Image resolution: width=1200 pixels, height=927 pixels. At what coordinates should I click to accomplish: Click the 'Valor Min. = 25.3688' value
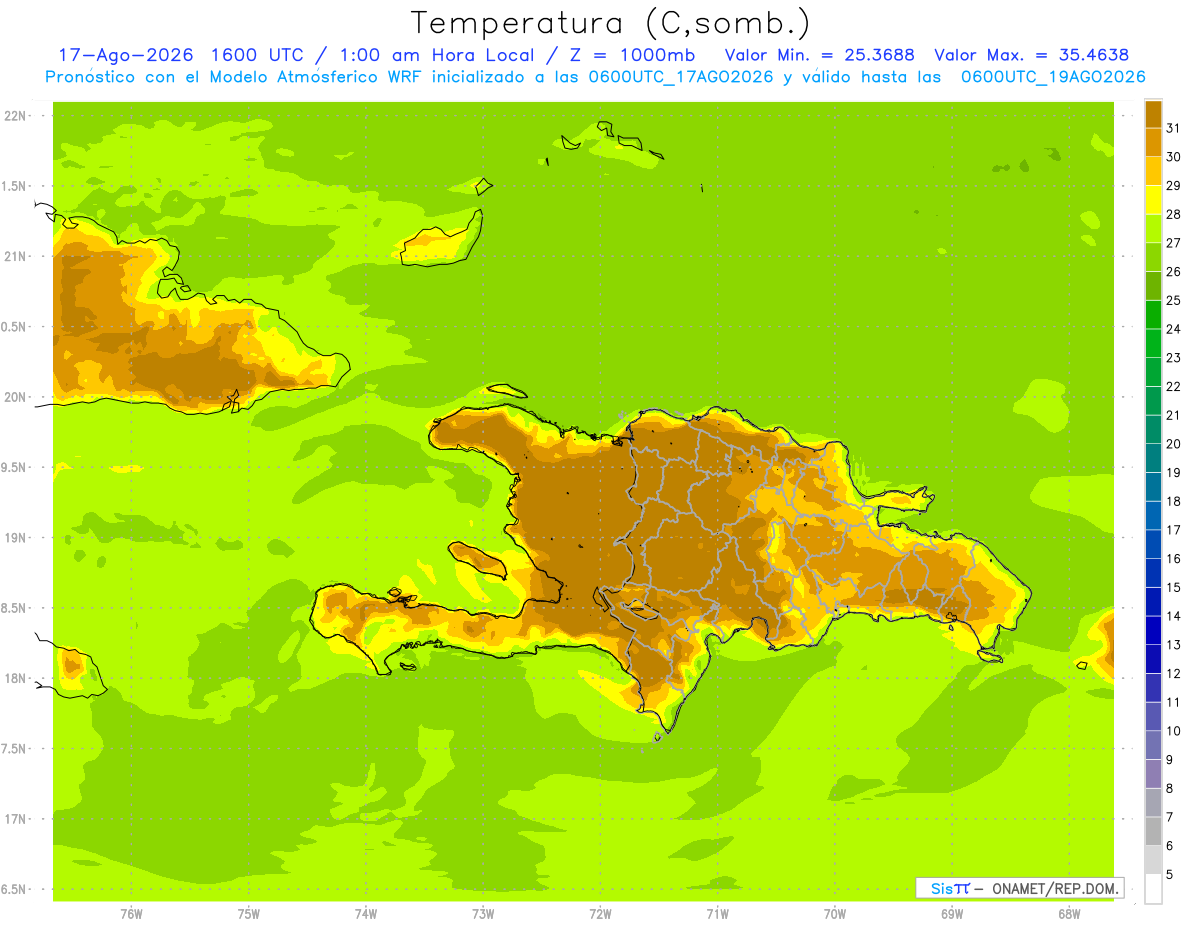[x=818, y=55]
